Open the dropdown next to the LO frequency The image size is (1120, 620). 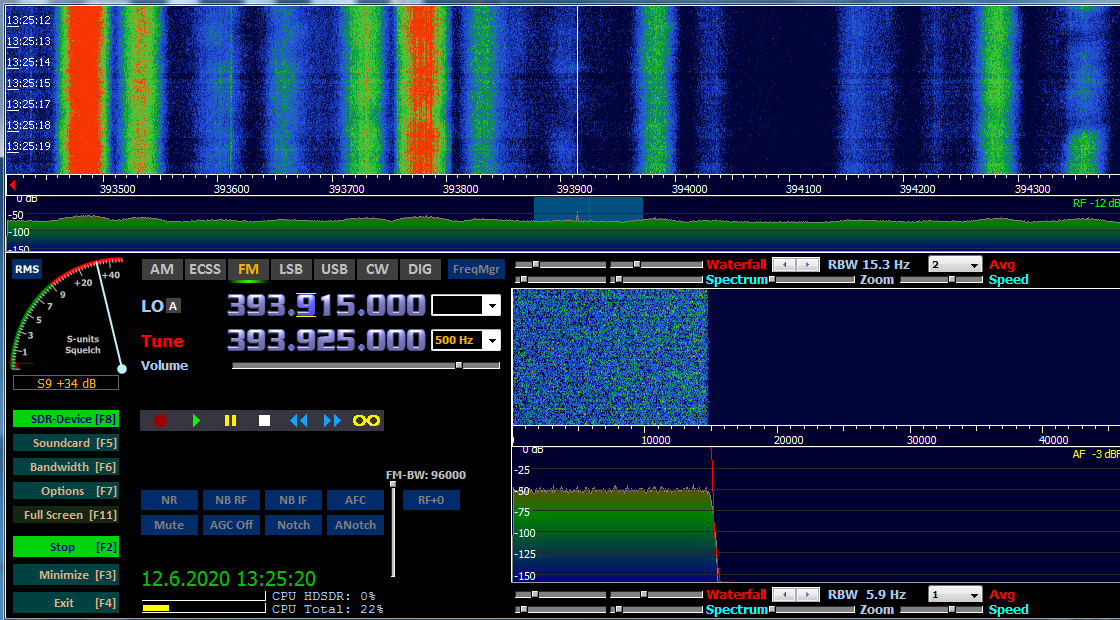pos(492,306)
